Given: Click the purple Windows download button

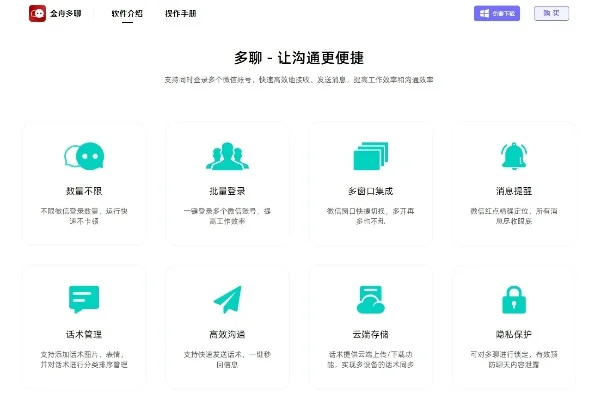Looking at the screenshot, I should [497, 13].
